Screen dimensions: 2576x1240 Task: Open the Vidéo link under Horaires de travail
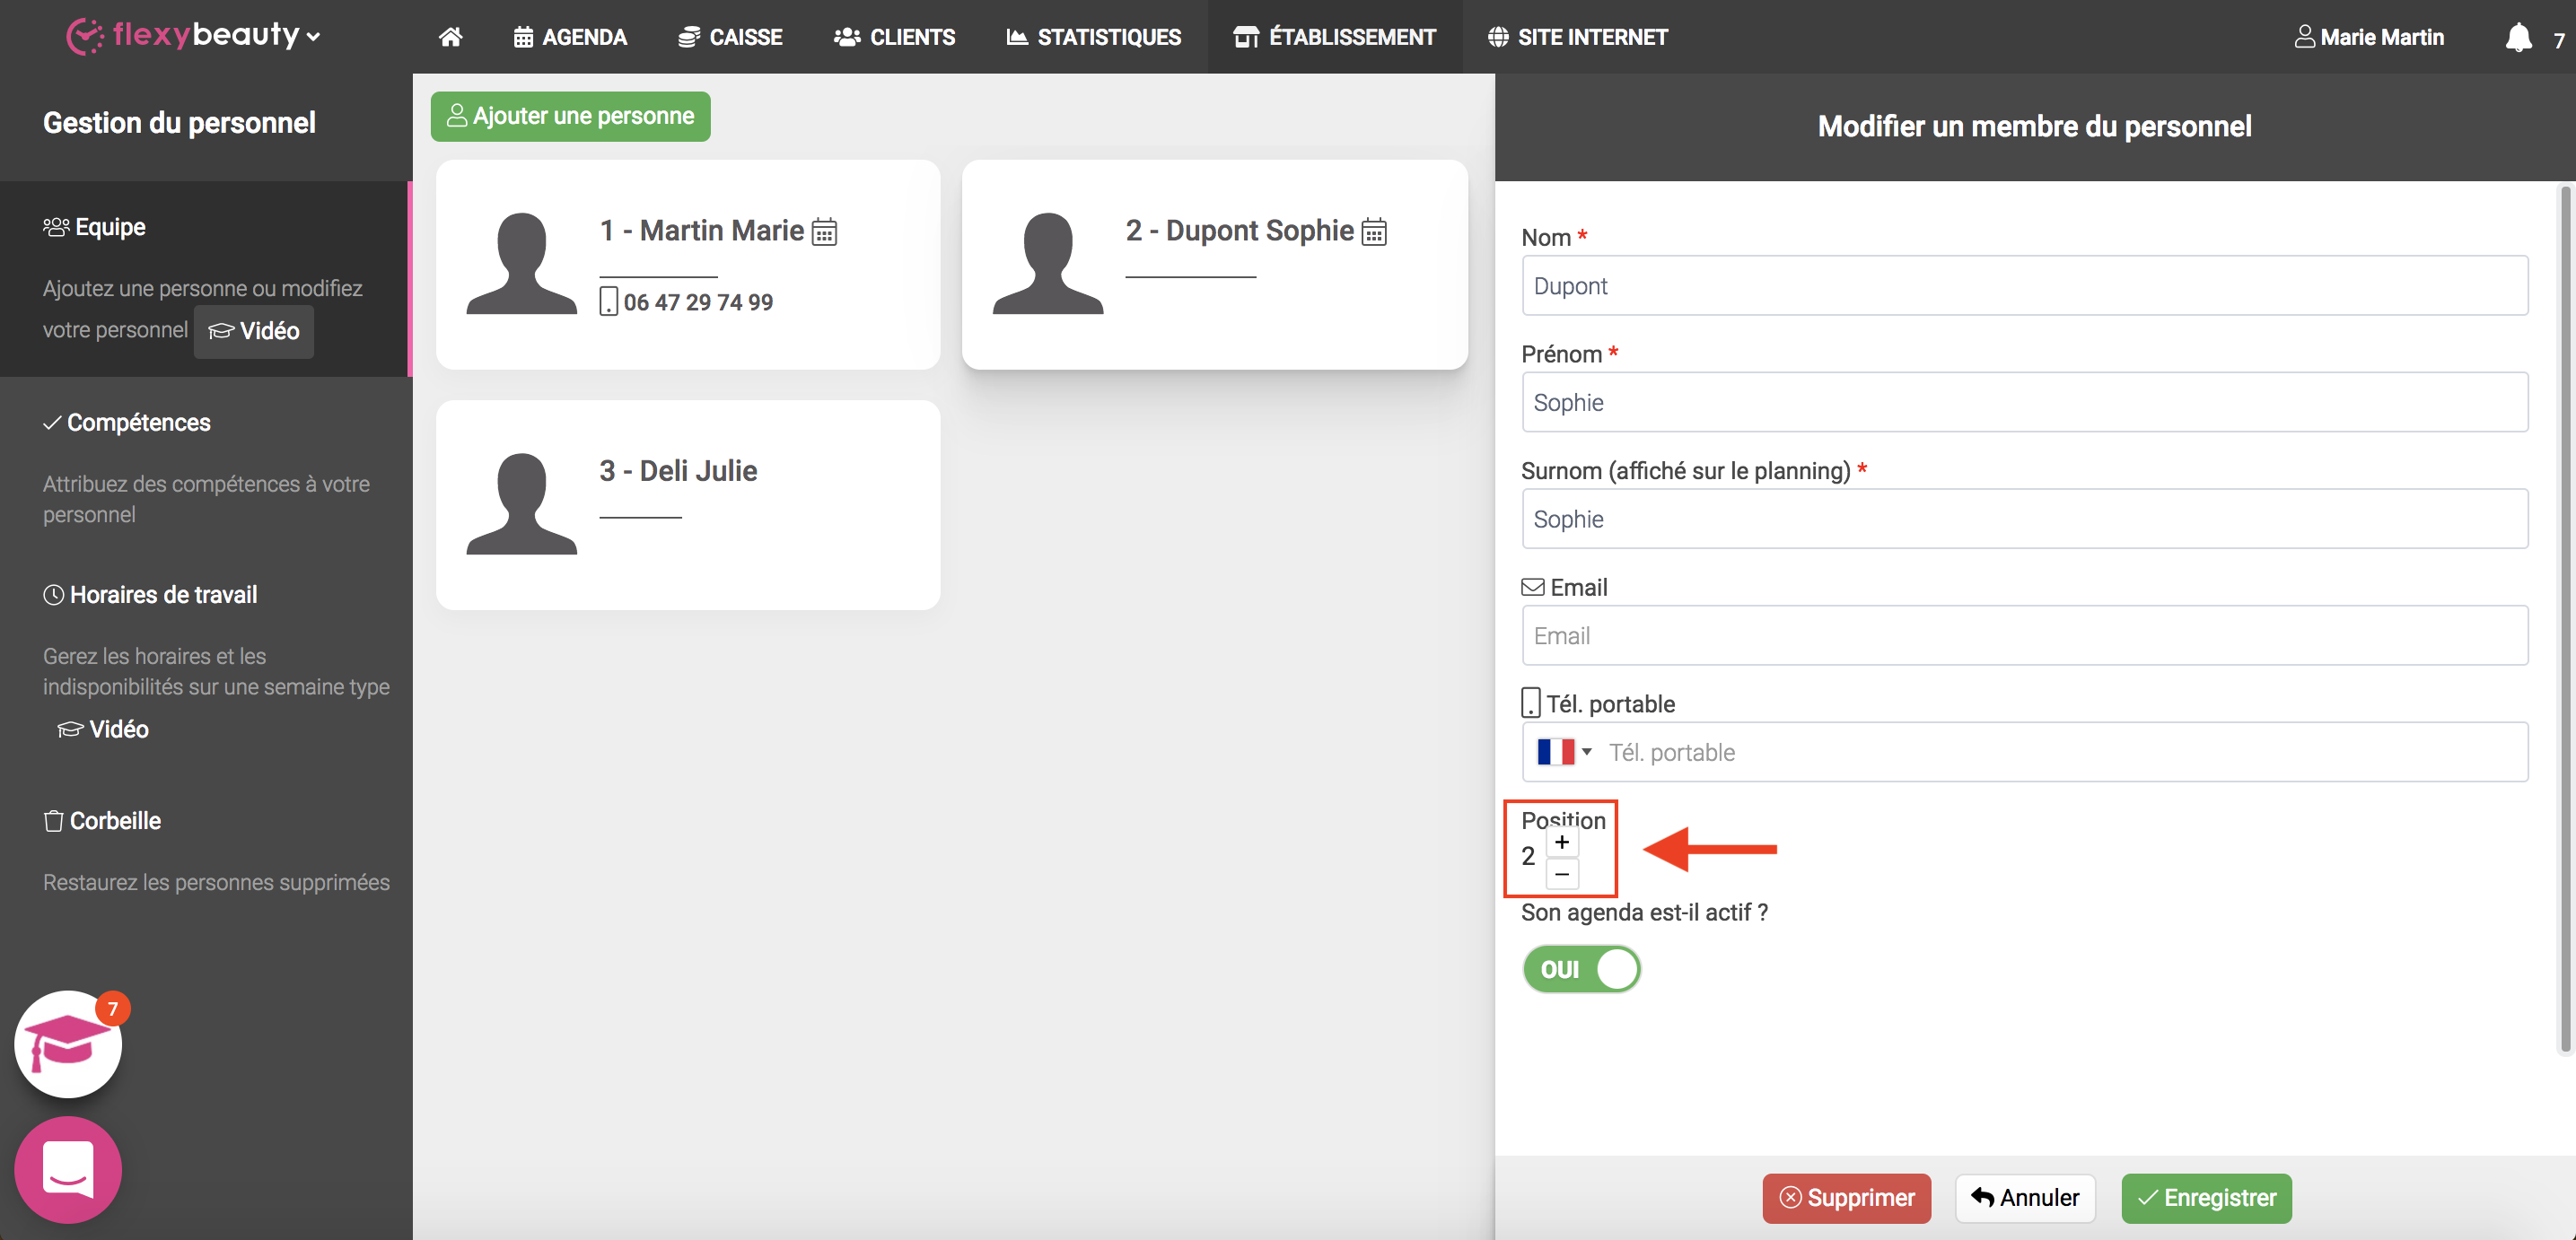point(103,729)
